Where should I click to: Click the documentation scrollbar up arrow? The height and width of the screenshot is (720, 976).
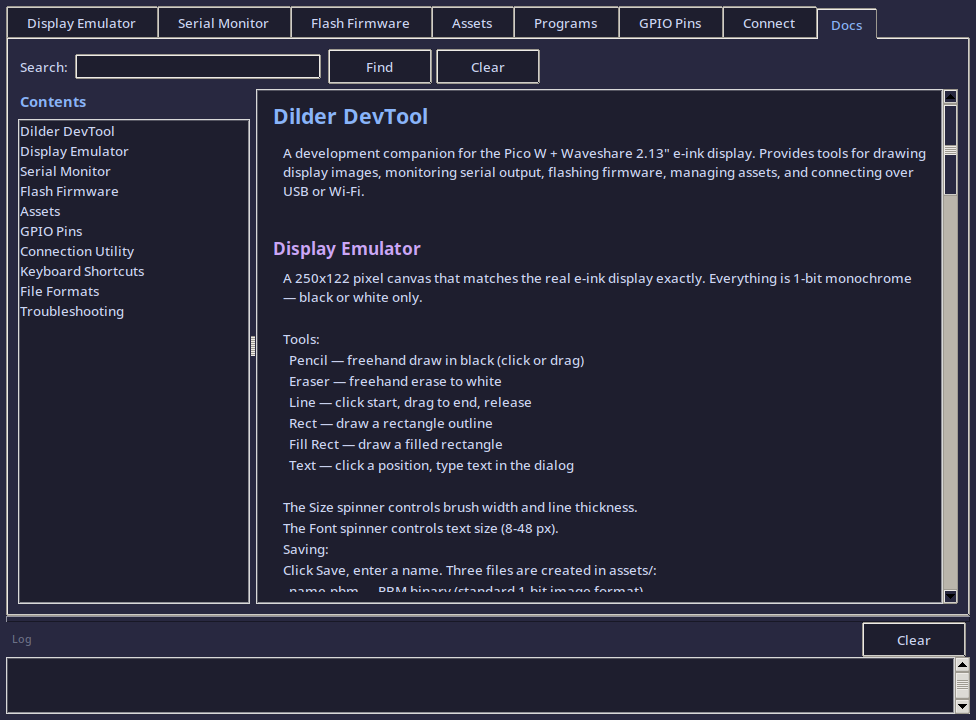coord(949,98)
